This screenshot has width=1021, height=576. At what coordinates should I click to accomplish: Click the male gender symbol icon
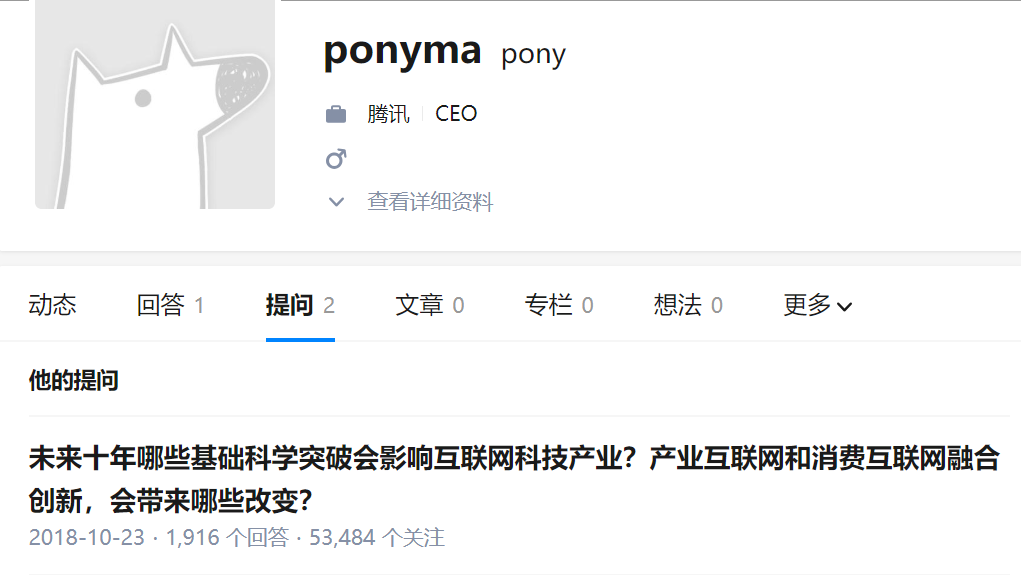[337, 158]
